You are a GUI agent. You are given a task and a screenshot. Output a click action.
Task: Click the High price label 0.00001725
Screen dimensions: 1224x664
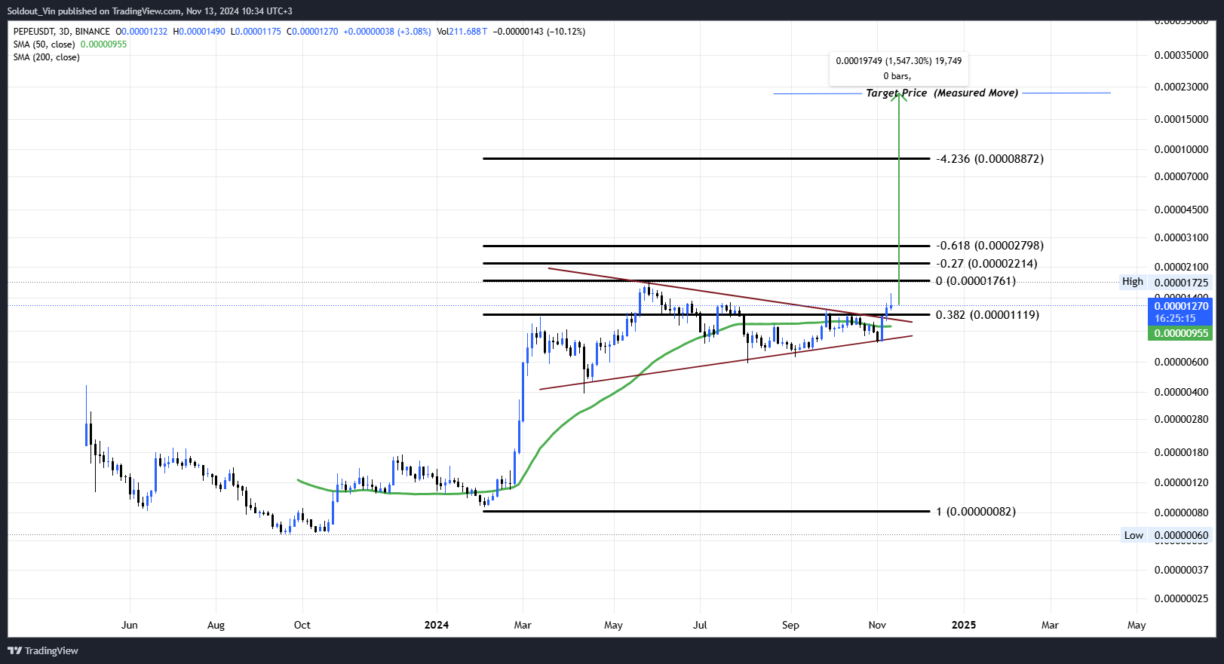(1180, 281)
